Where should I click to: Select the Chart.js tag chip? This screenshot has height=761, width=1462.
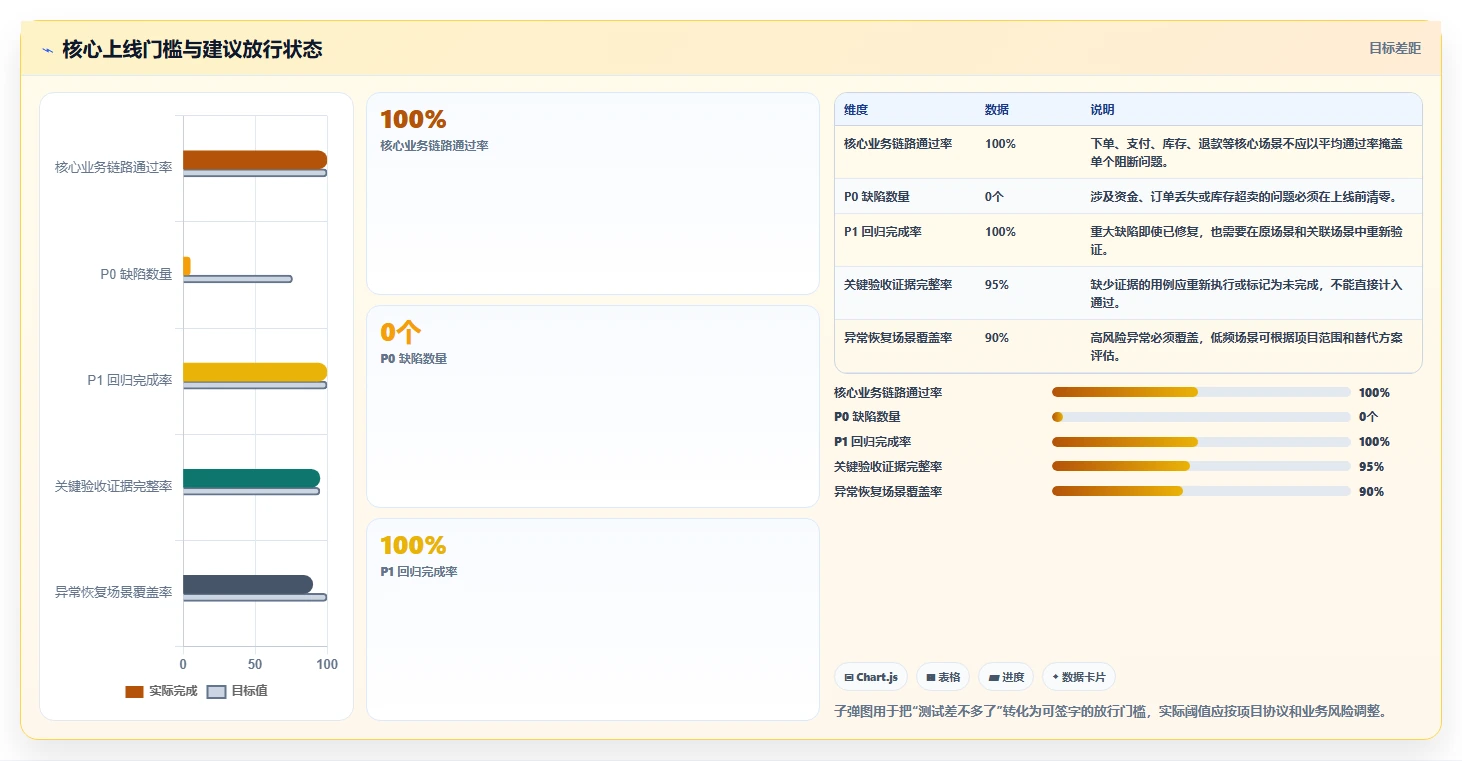coord(871,677)
